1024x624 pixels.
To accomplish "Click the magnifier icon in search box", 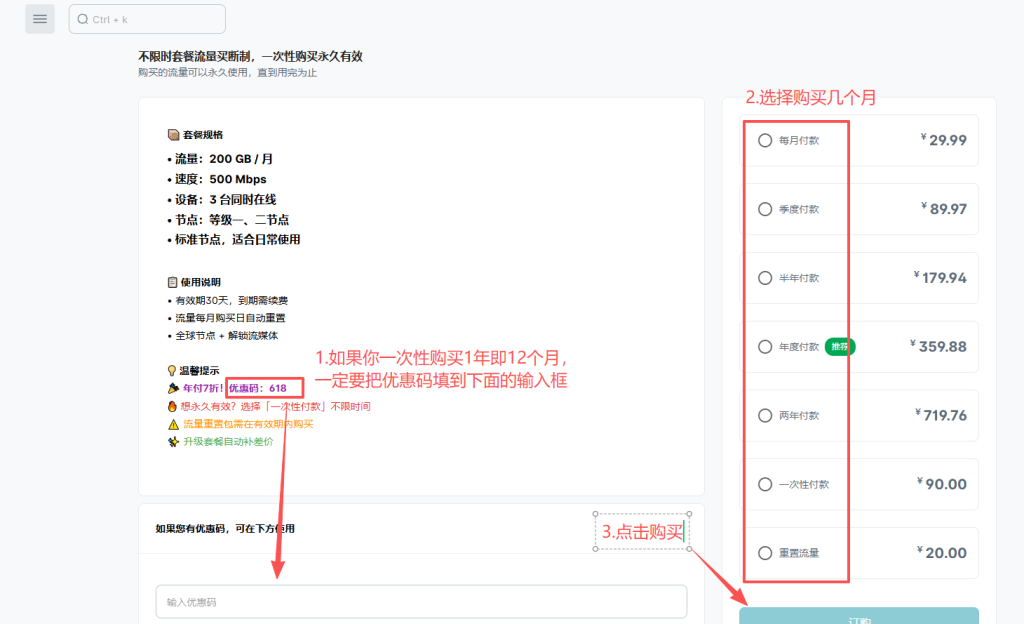I will click(x=83, y=19).
